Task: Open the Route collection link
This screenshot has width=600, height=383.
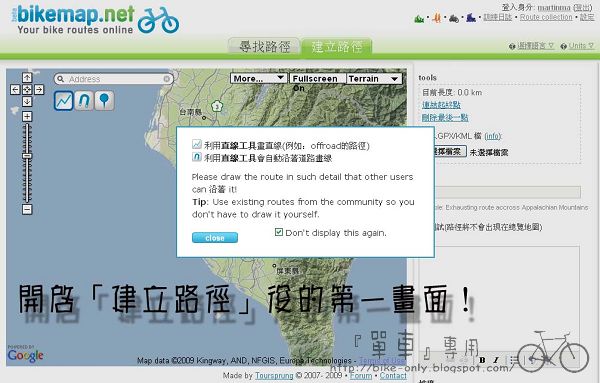Action: [x=546, y=17]
